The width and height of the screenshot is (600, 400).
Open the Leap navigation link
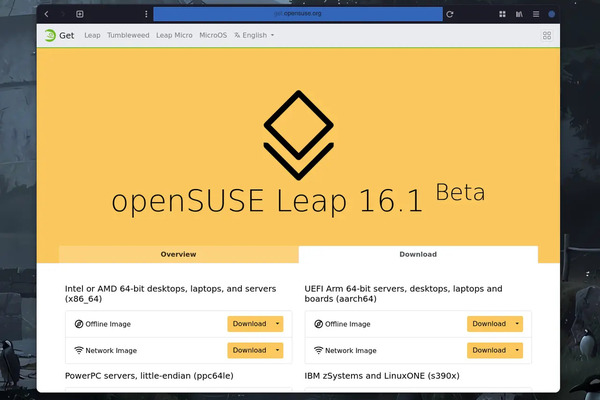click(x=92, y=35)
